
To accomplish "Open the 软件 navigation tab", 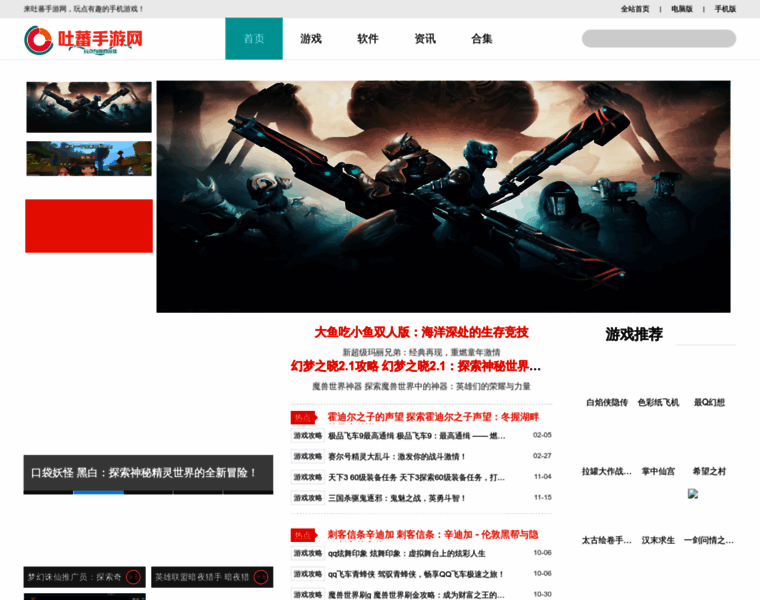I will click(368, 39).
